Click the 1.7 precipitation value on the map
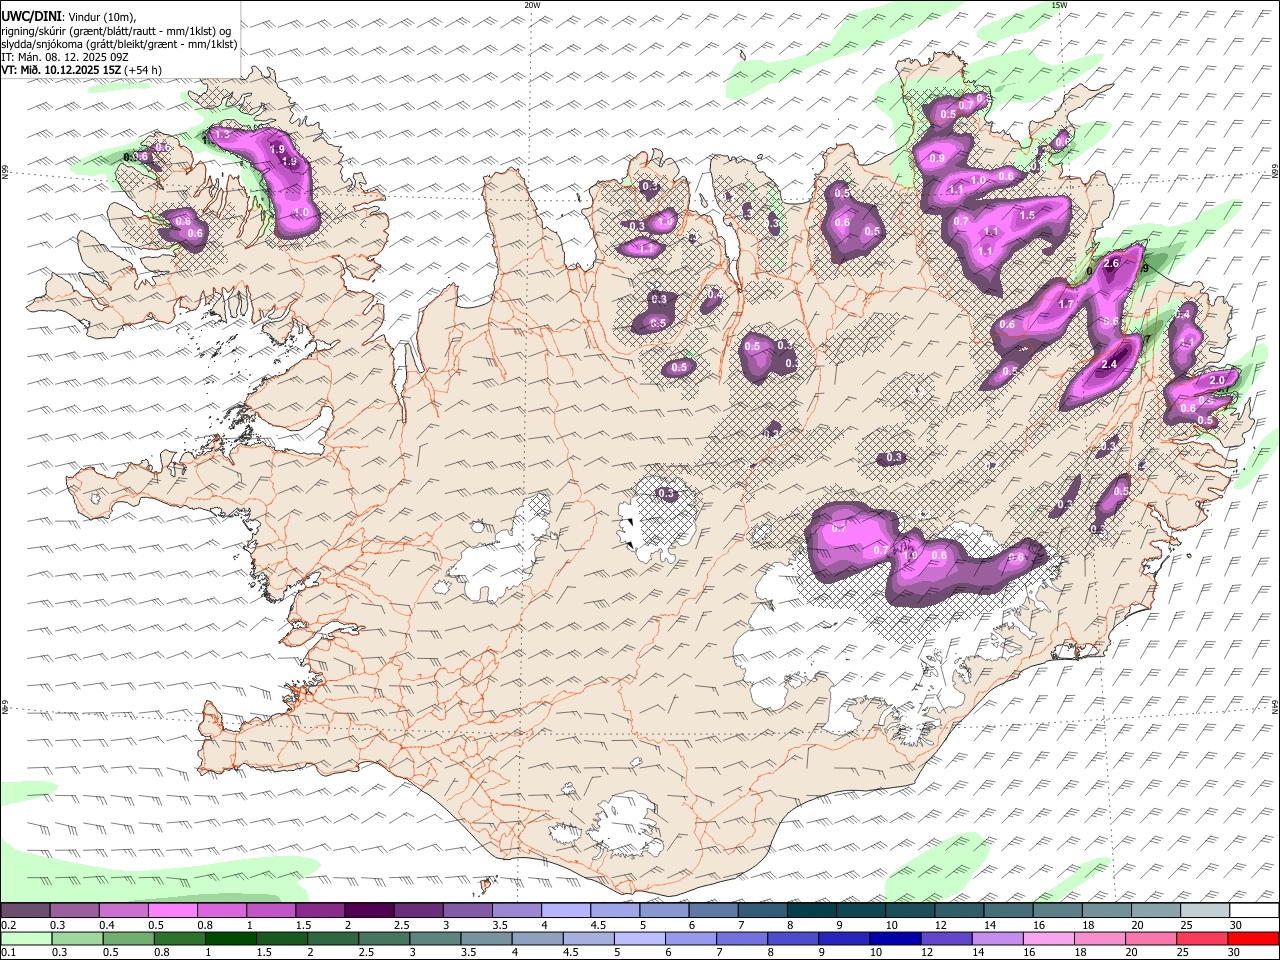Image resolution: width=1280 pixels, height=960 pixels. (x=1065, y=305)
